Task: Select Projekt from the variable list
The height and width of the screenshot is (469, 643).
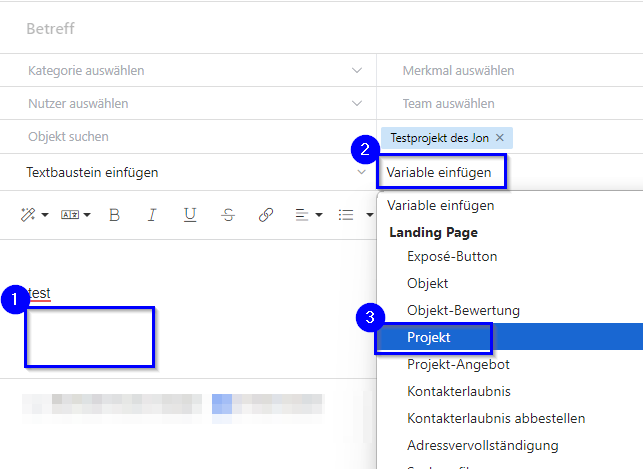Action: [429, 338]
